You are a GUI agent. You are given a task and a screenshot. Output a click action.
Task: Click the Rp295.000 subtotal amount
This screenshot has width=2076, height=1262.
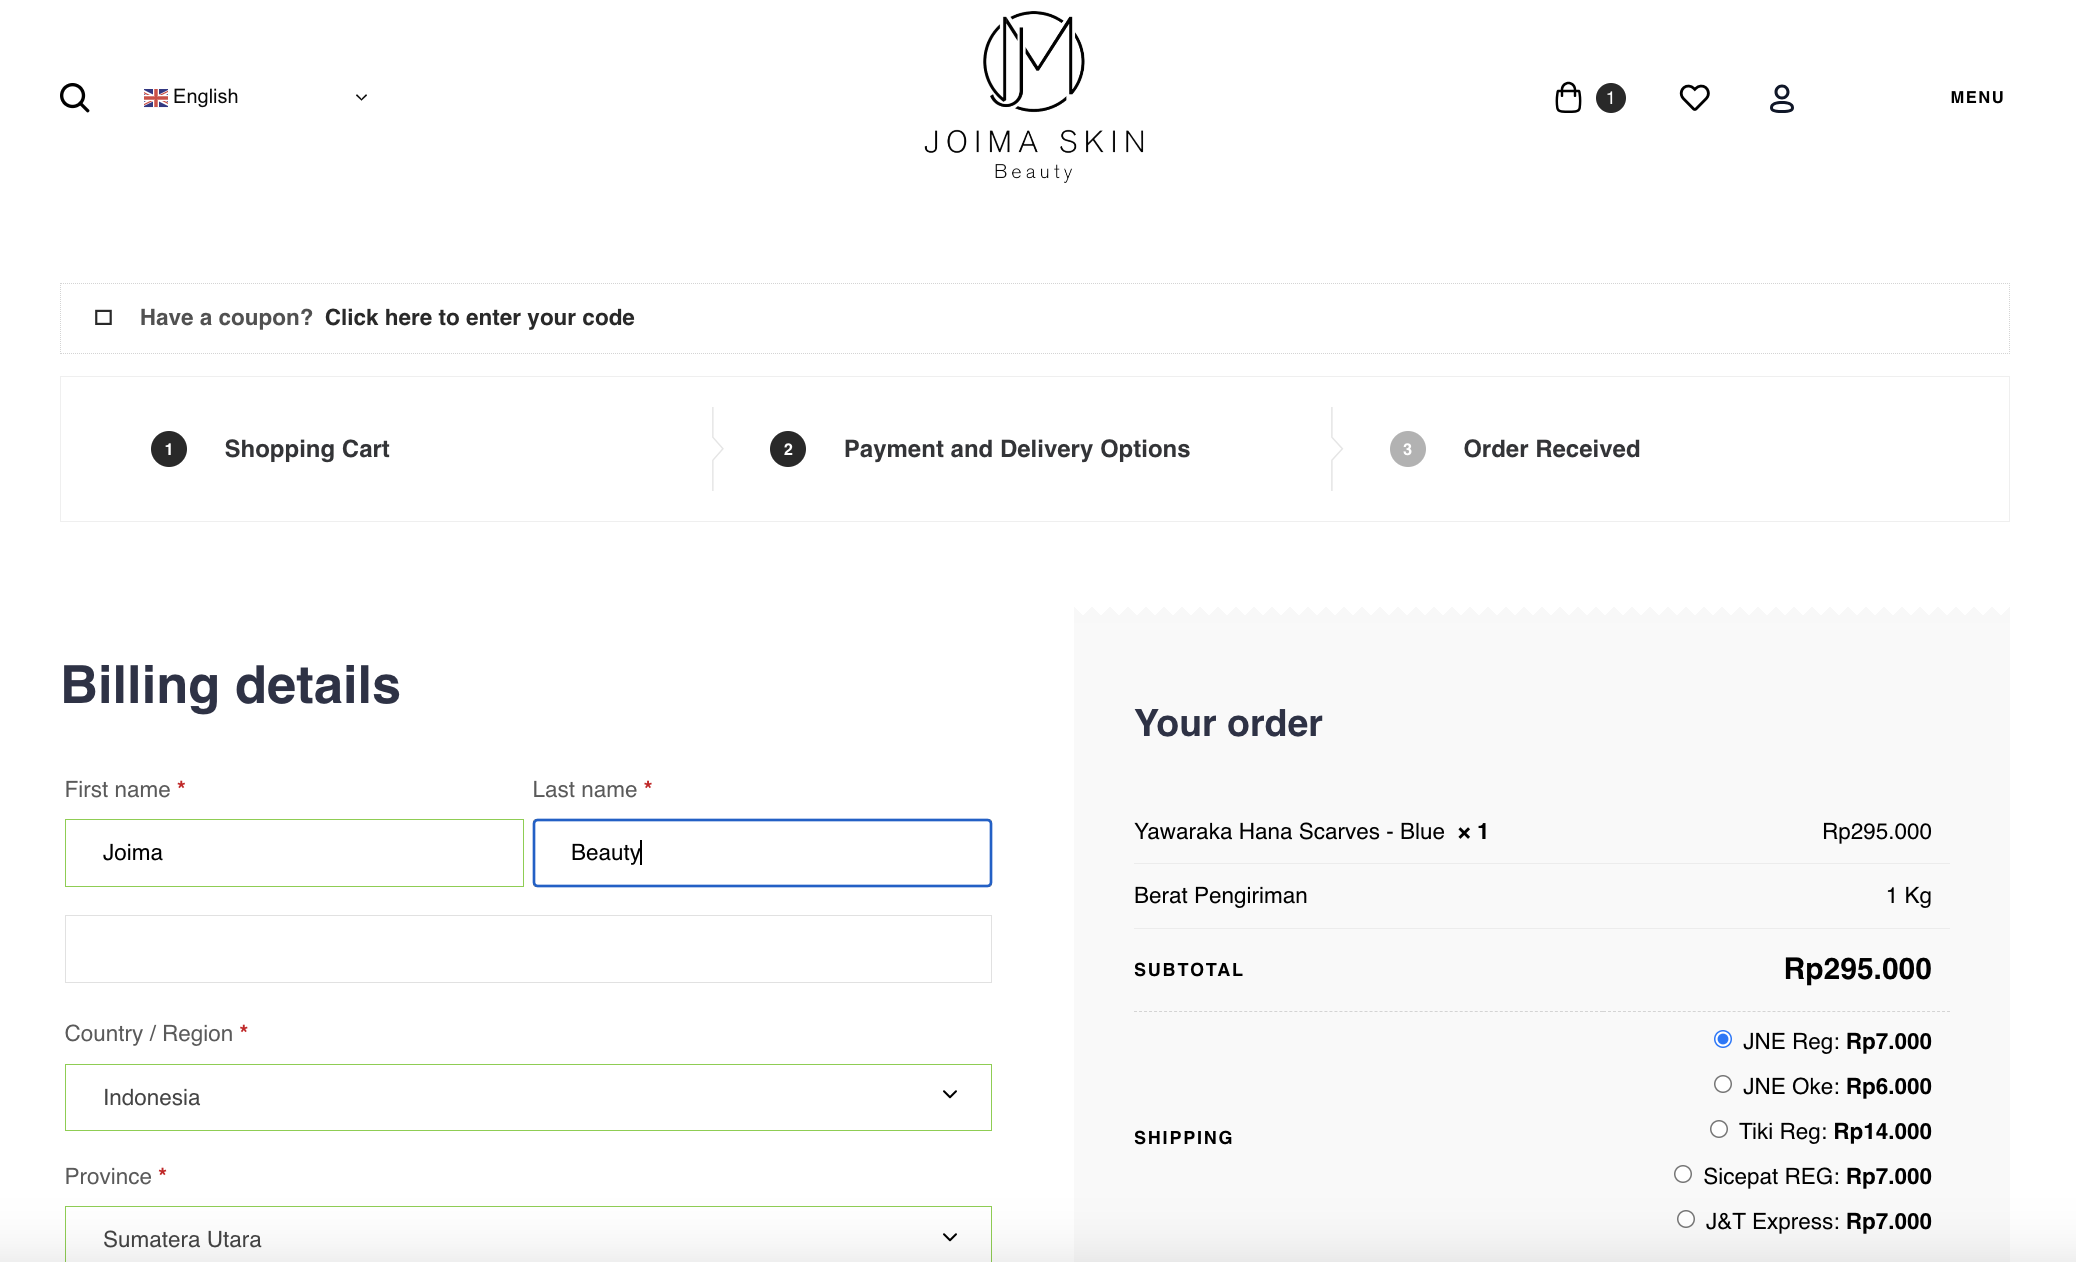tap(1857, 969)
